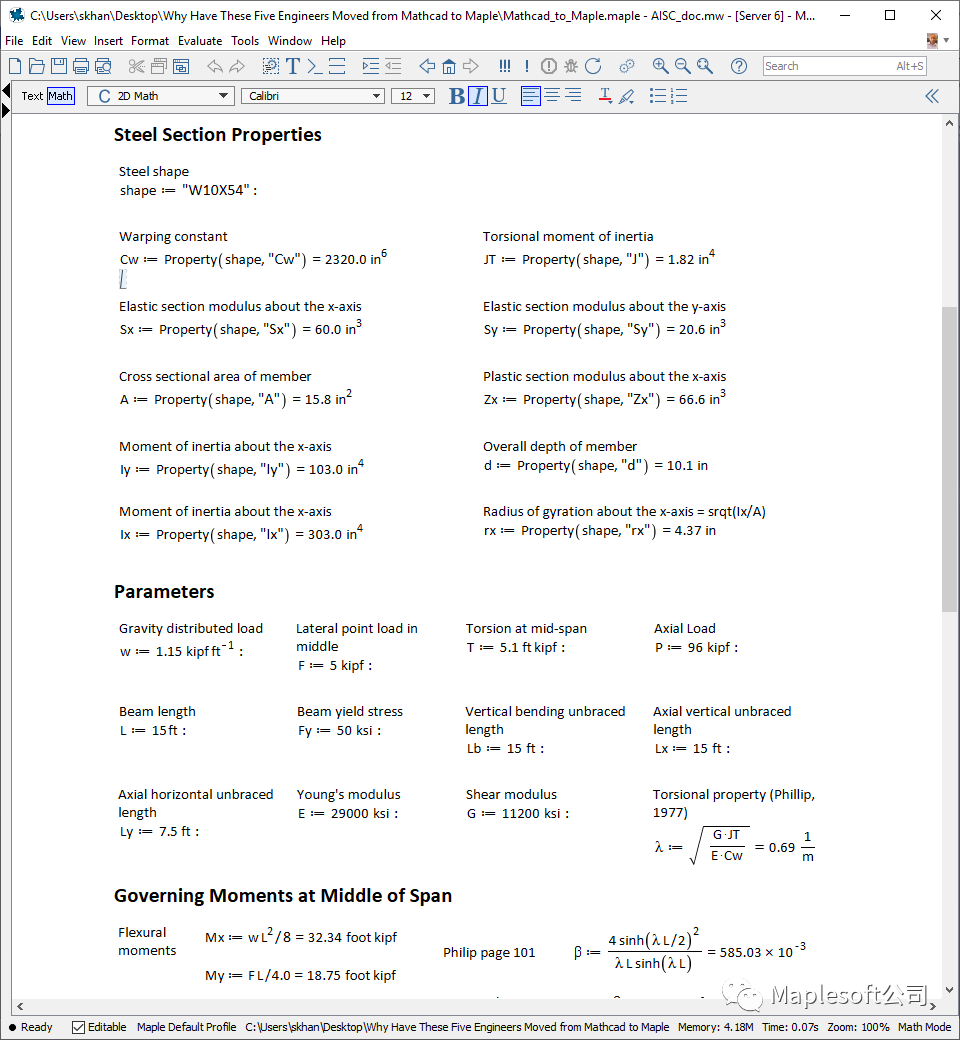Image resolution: width=960 pixels, height=1040 pixels.
Task: Open the Tools menu
Action: click(x=245, y=40)
